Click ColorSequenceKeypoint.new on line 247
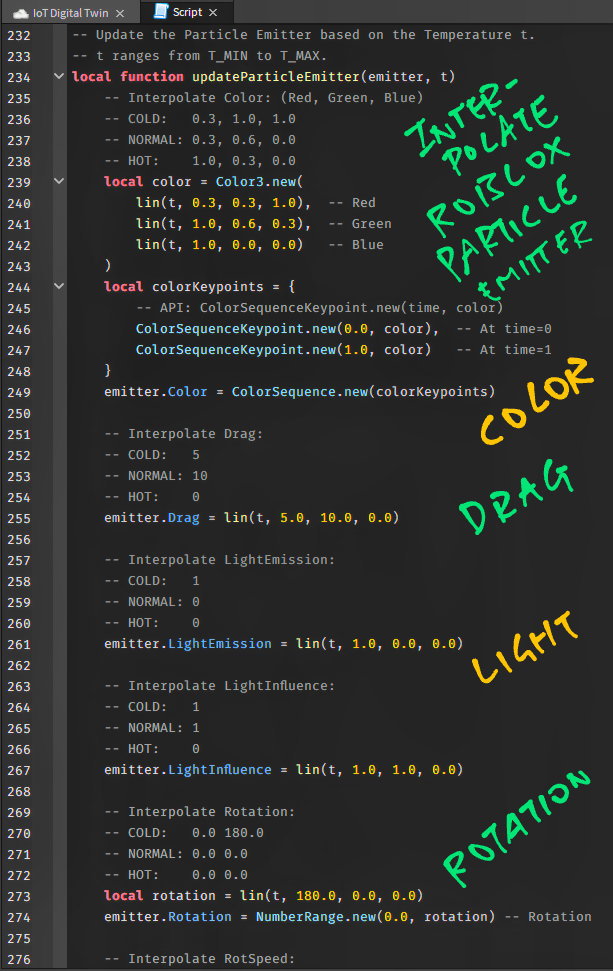The height and width of the screenshot is (971, 613). (236, 350)
